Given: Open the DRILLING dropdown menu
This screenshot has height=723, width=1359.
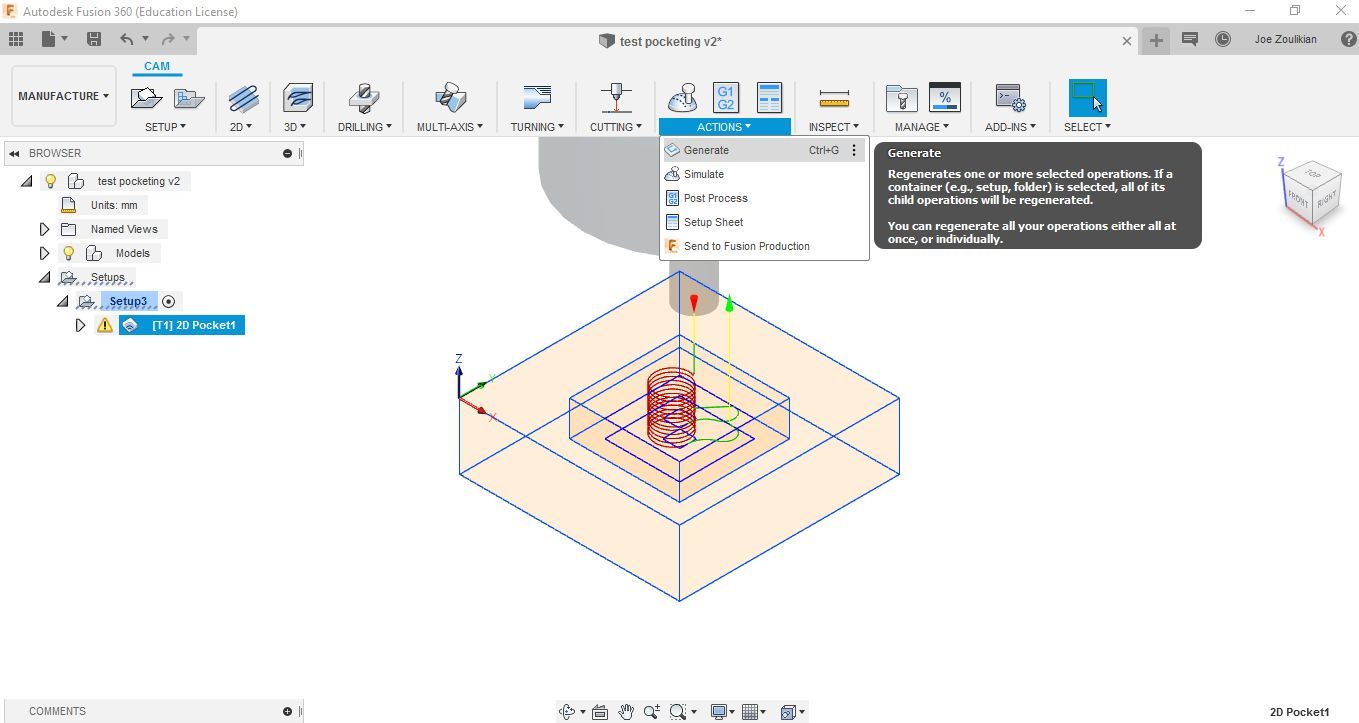Looking at the screenshot, I should (x=364, y=127).
